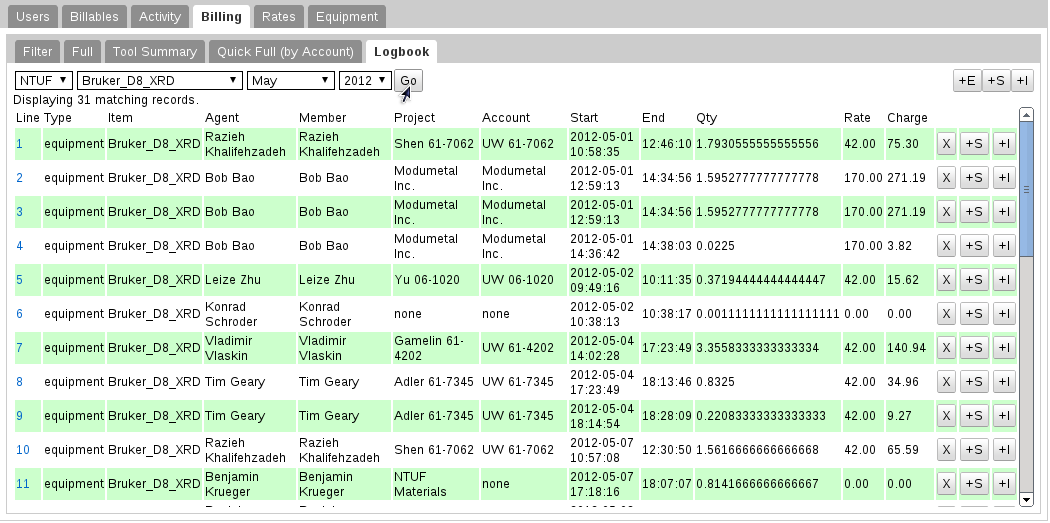1050x523 pixels.
Task: Click the Go button
Action: tap(408, 80)
